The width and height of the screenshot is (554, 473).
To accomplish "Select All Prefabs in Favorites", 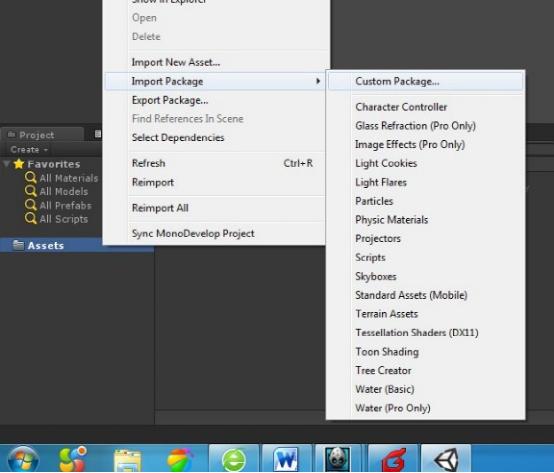I will coord(65,205).
